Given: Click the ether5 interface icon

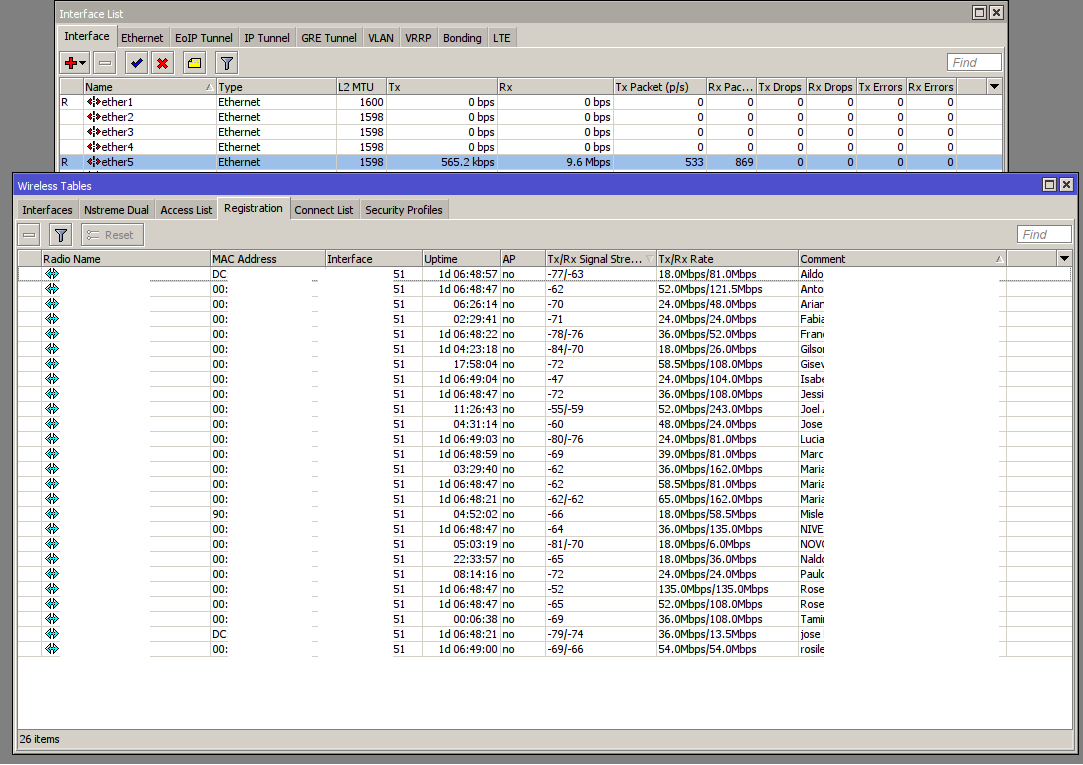Looking at the screenshot, I should (94, 162).
